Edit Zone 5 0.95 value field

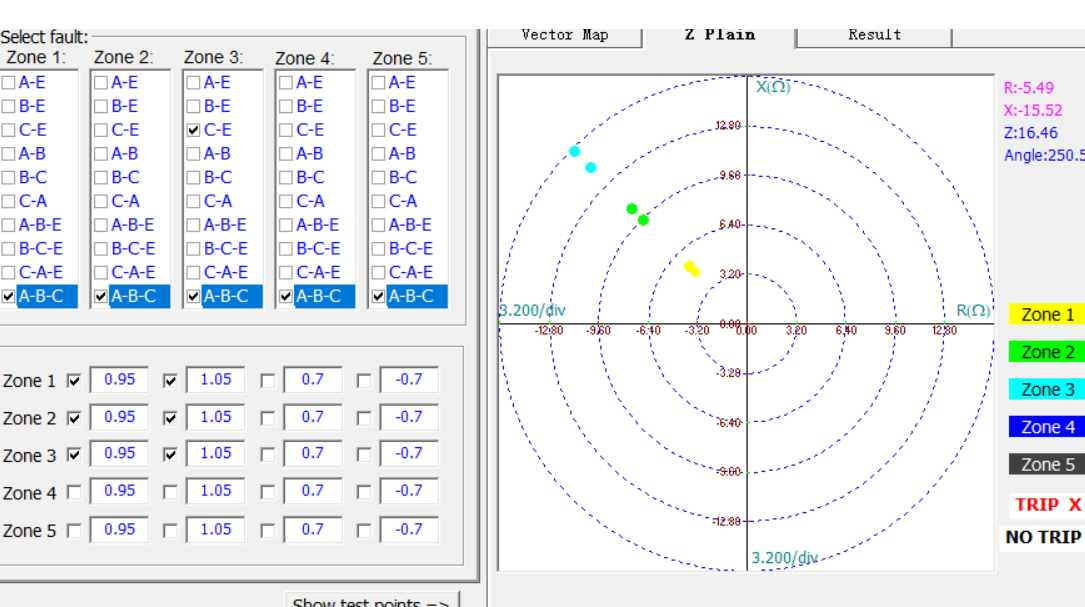pyautogui.click(x=119, y=529)
